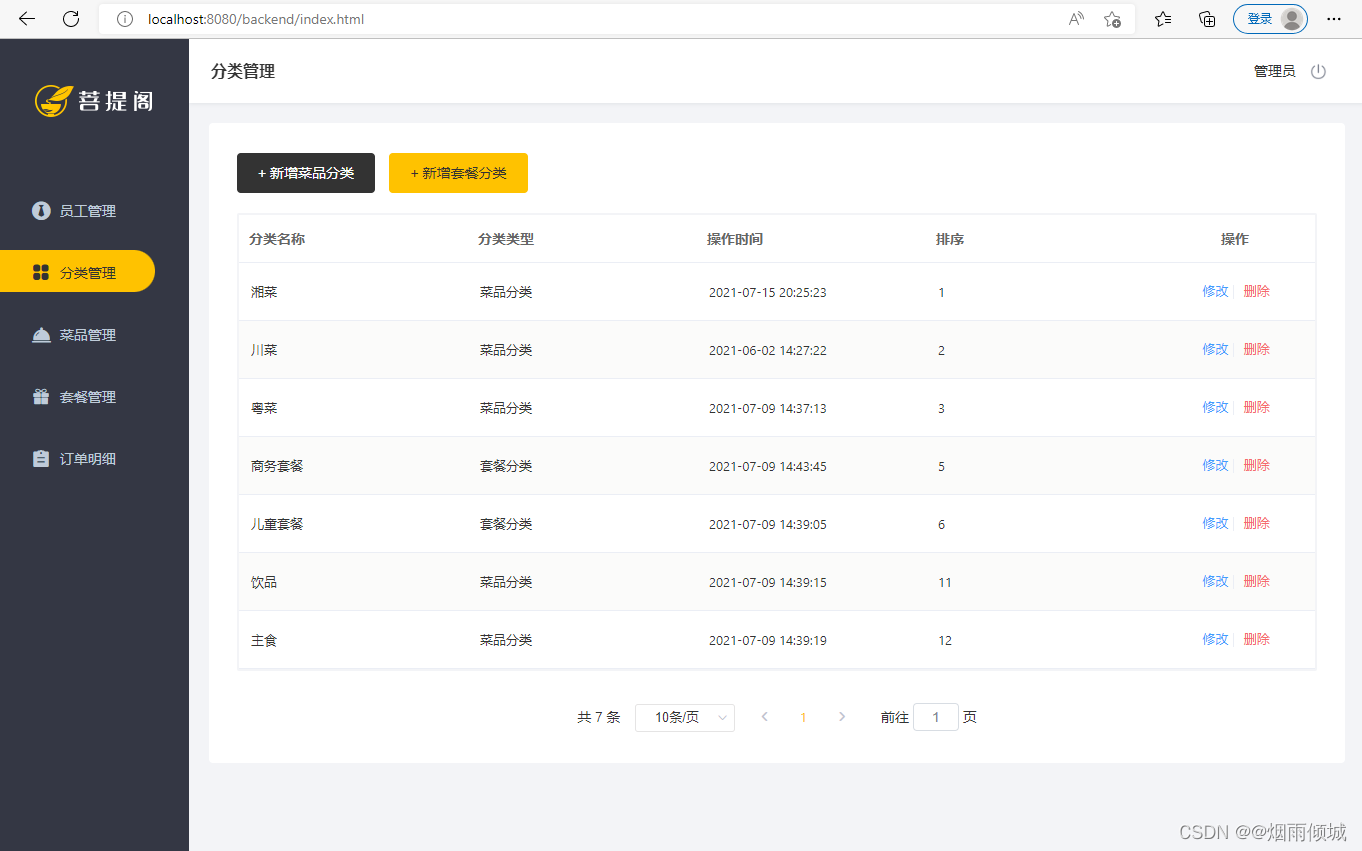Viewport: 1362px width, 851px height.
Task: Click 套餐分类 type in 商务套餐 row
Action: tap(506, 466)
